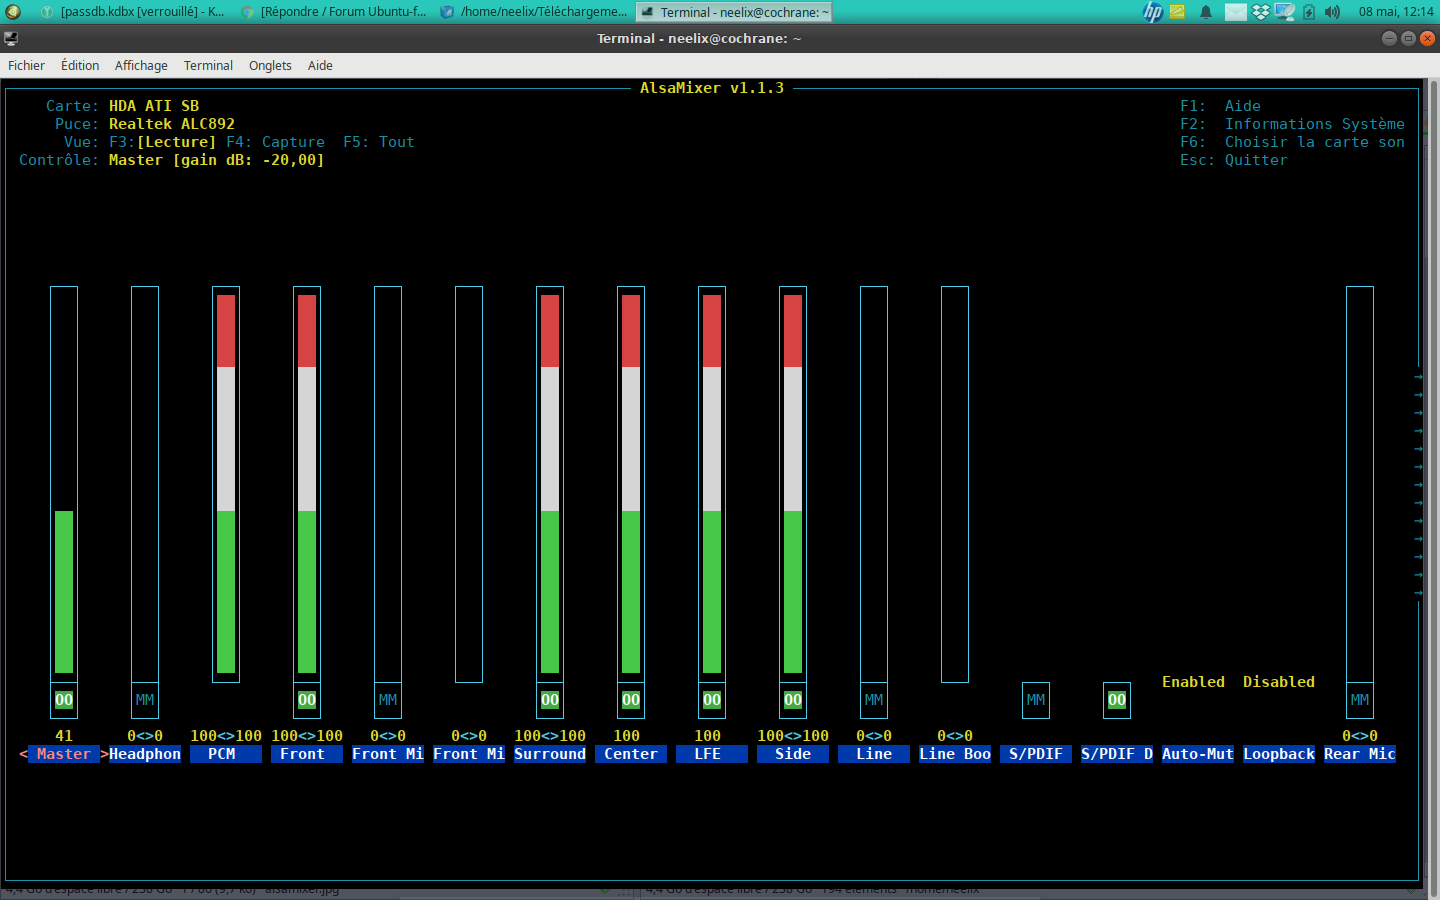Select the Loopback Disabled option
The image size is (1440, 900).
tap(1279, 682)
